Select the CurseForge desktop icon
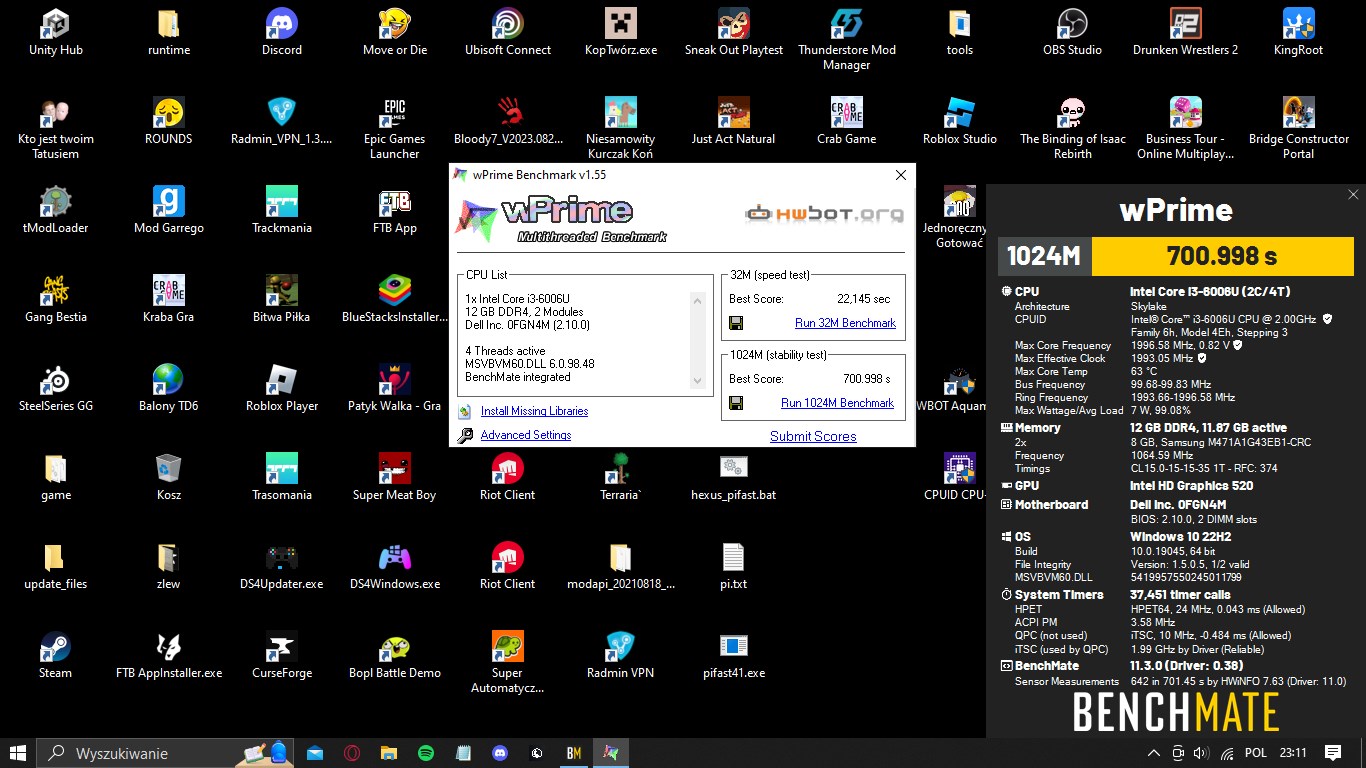 (282, 655)
